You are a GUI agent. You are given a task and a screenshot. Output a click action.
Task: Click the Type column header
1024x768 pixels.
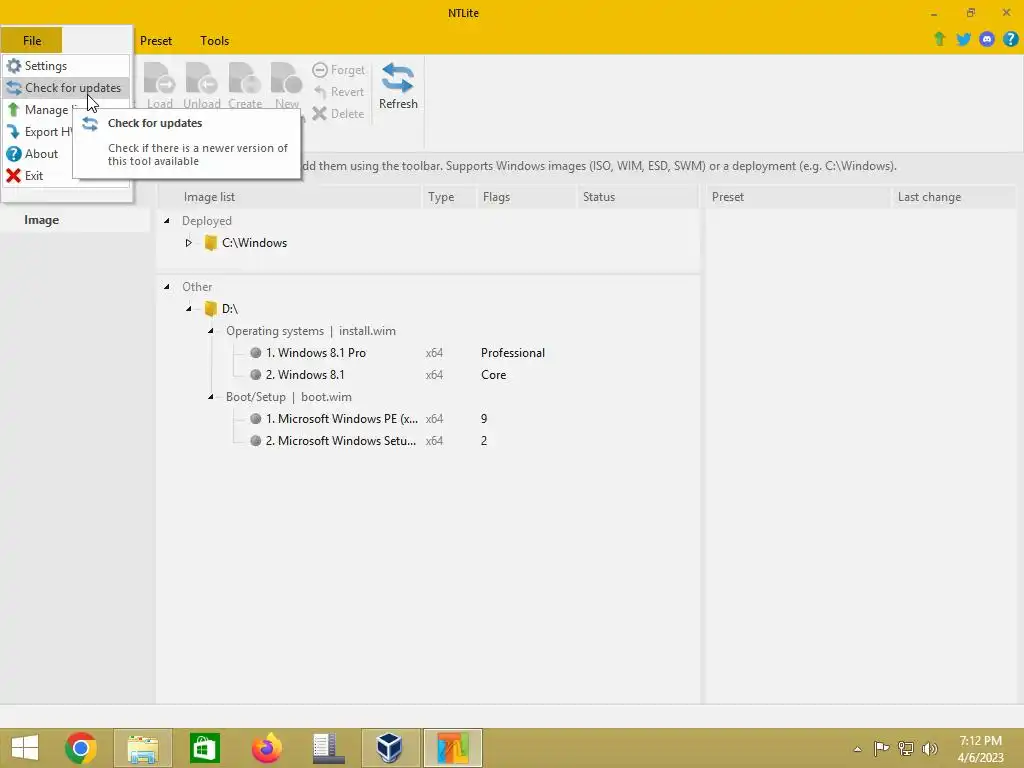click(x=449, y=197)
